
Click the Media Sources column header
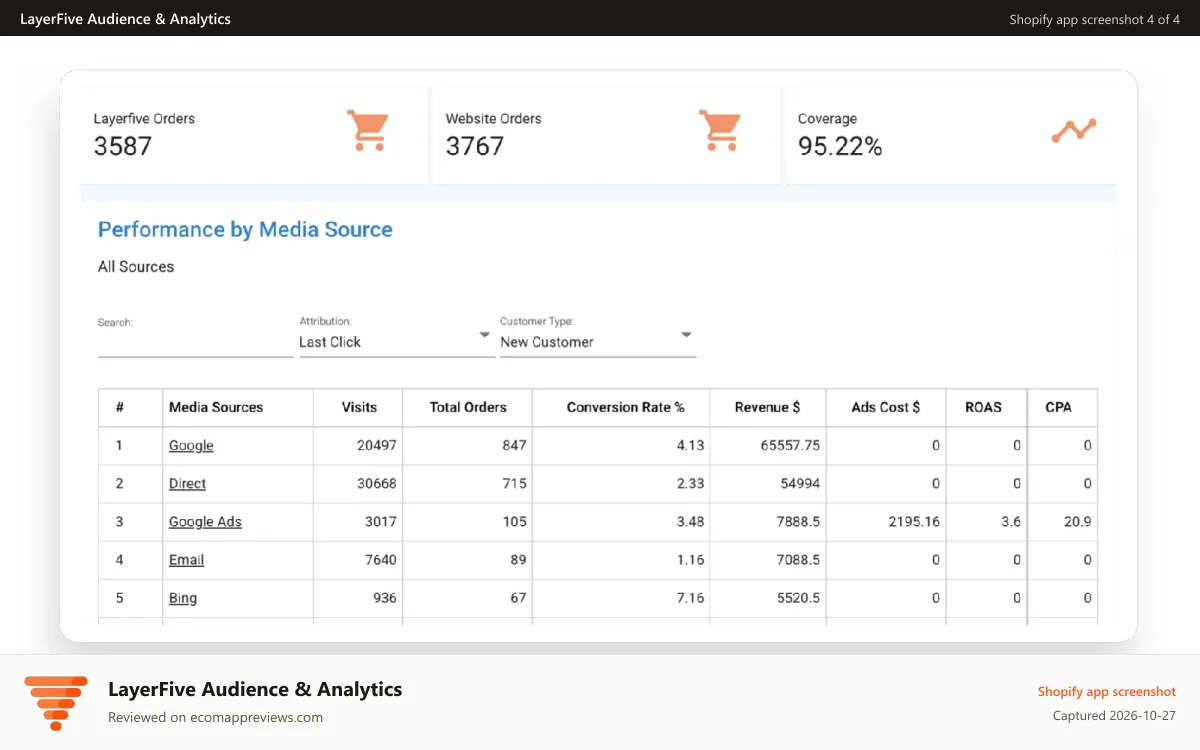238,408
